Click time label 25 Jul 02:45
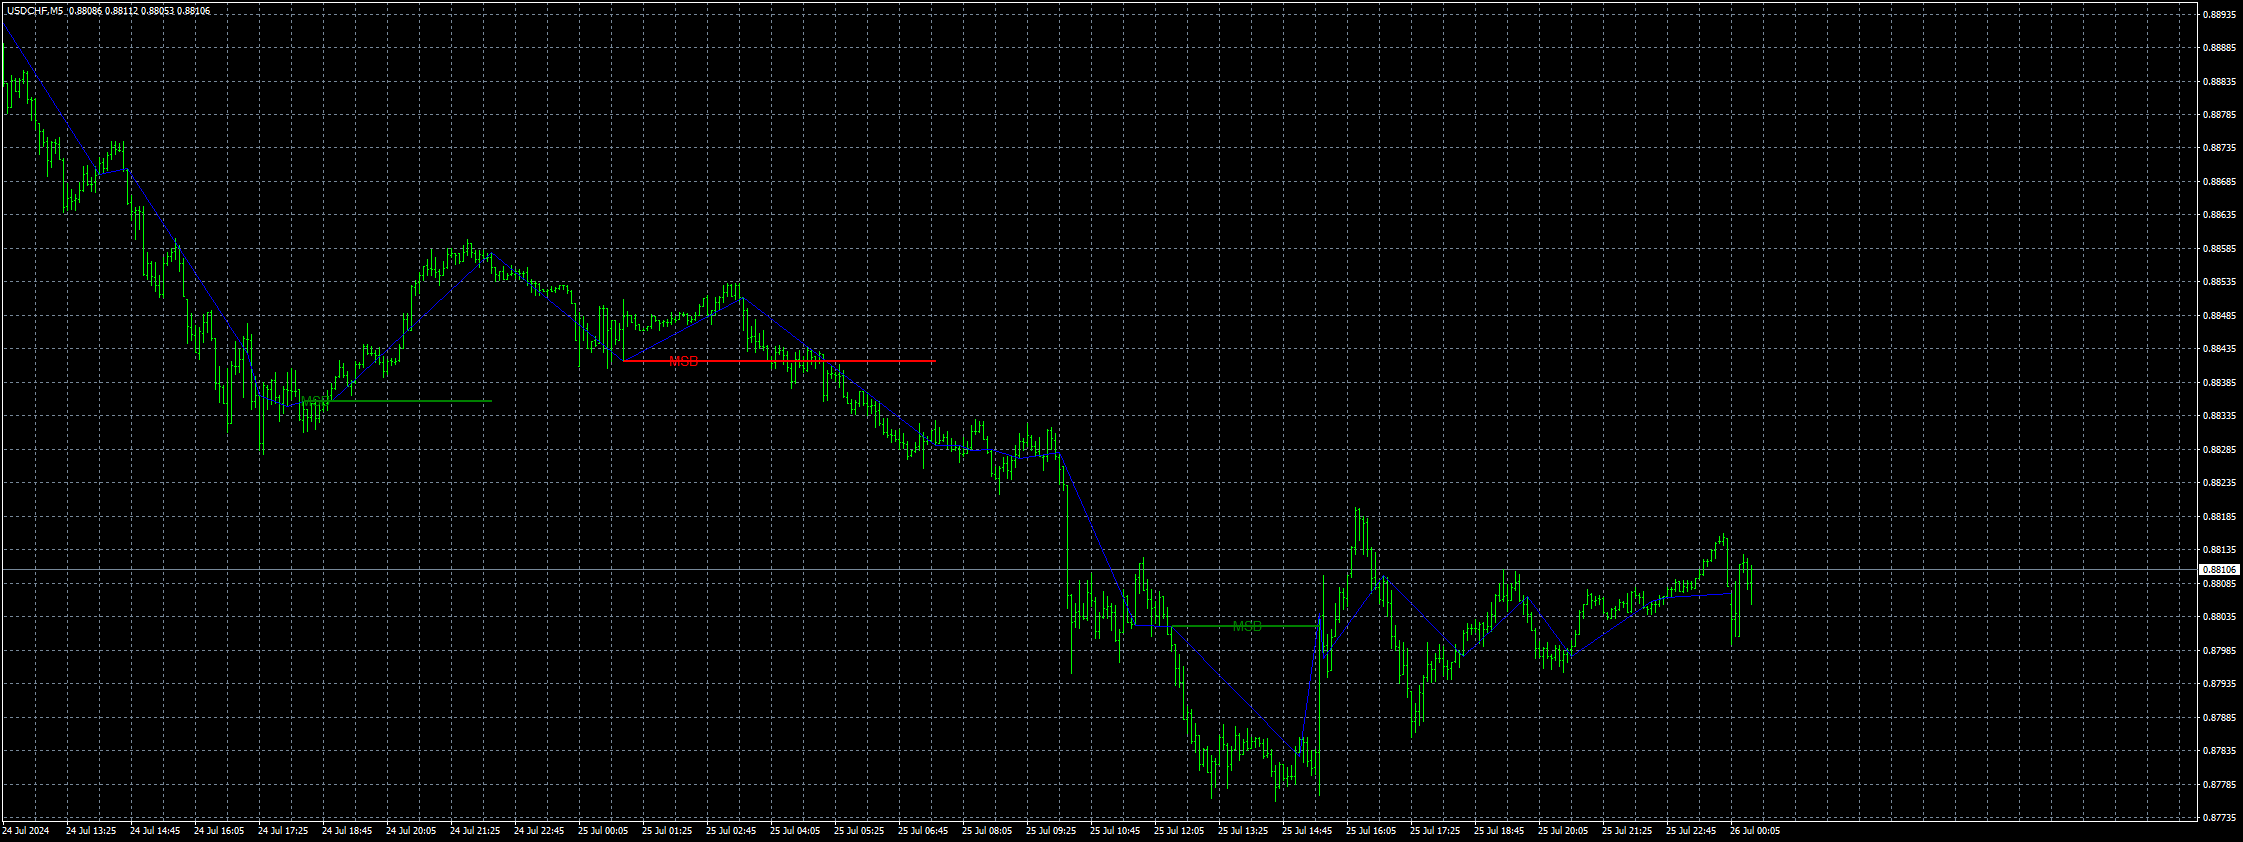The width and height of the screenshot is (2243, 842). point(731,831)
